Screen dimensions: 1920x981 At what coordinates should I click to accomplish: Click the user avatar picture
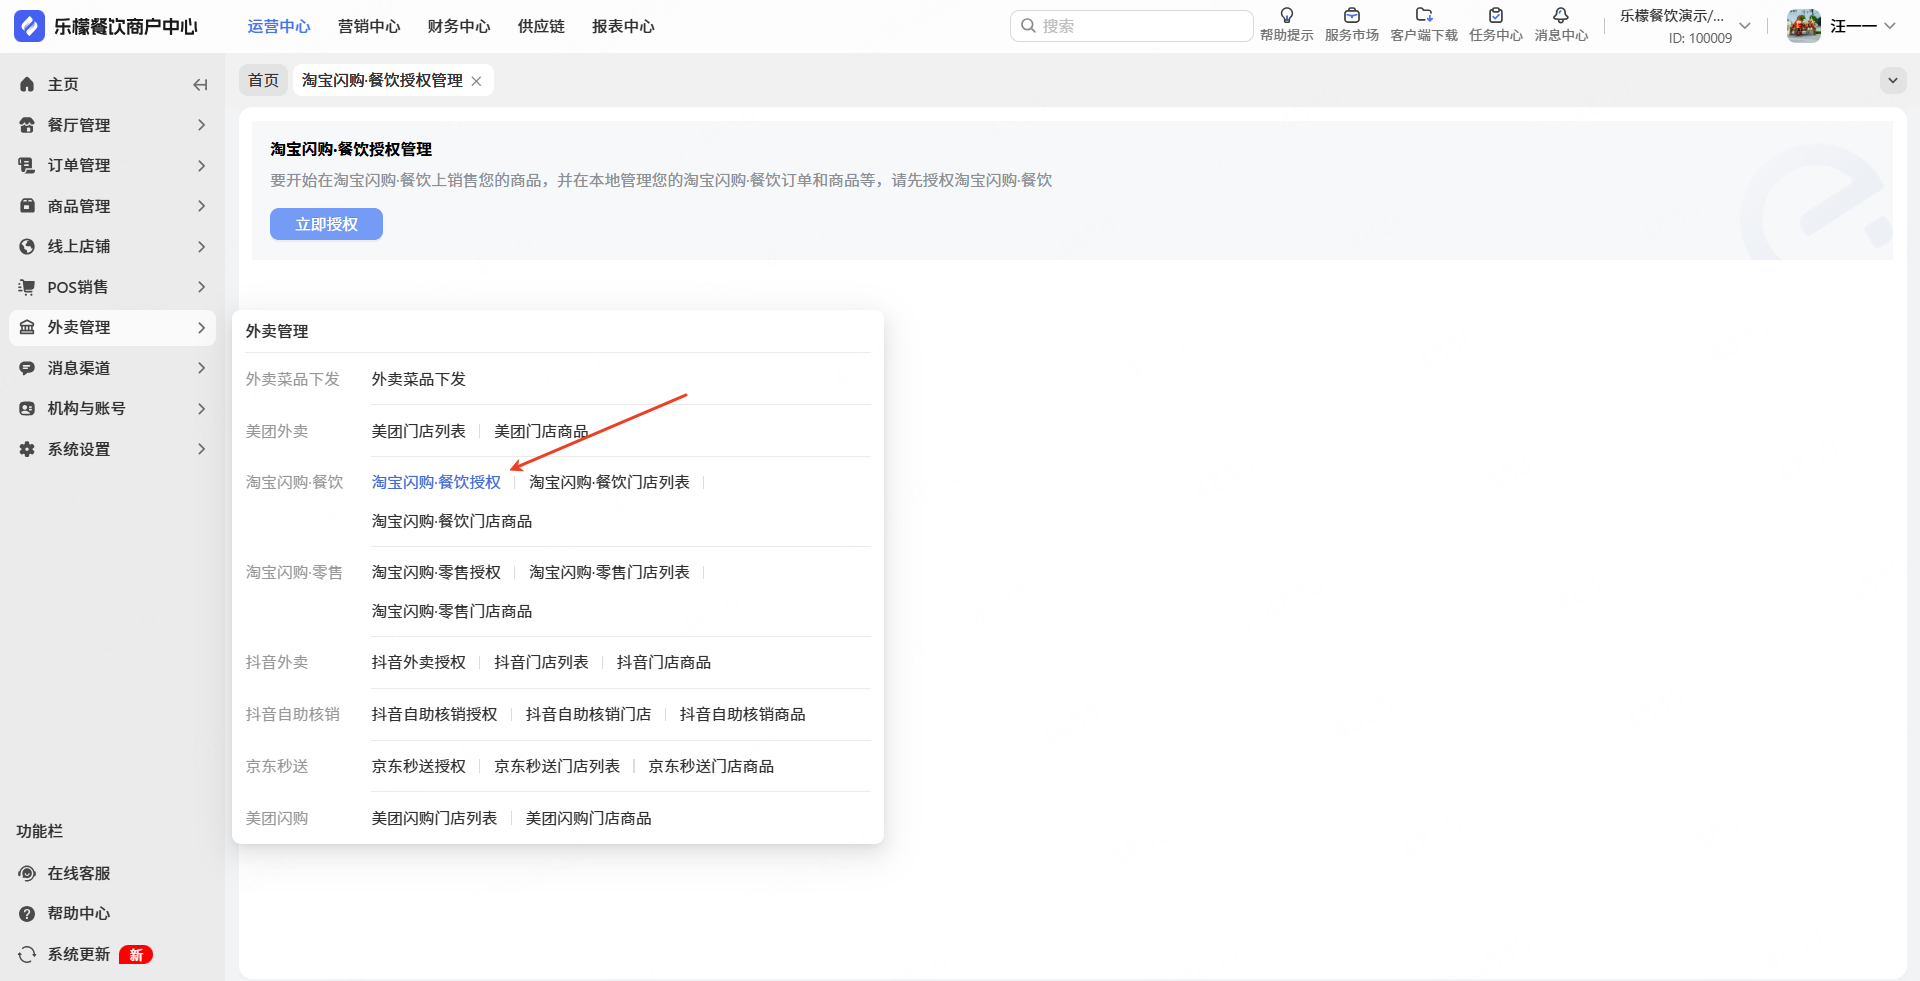tap(1804, 26)
